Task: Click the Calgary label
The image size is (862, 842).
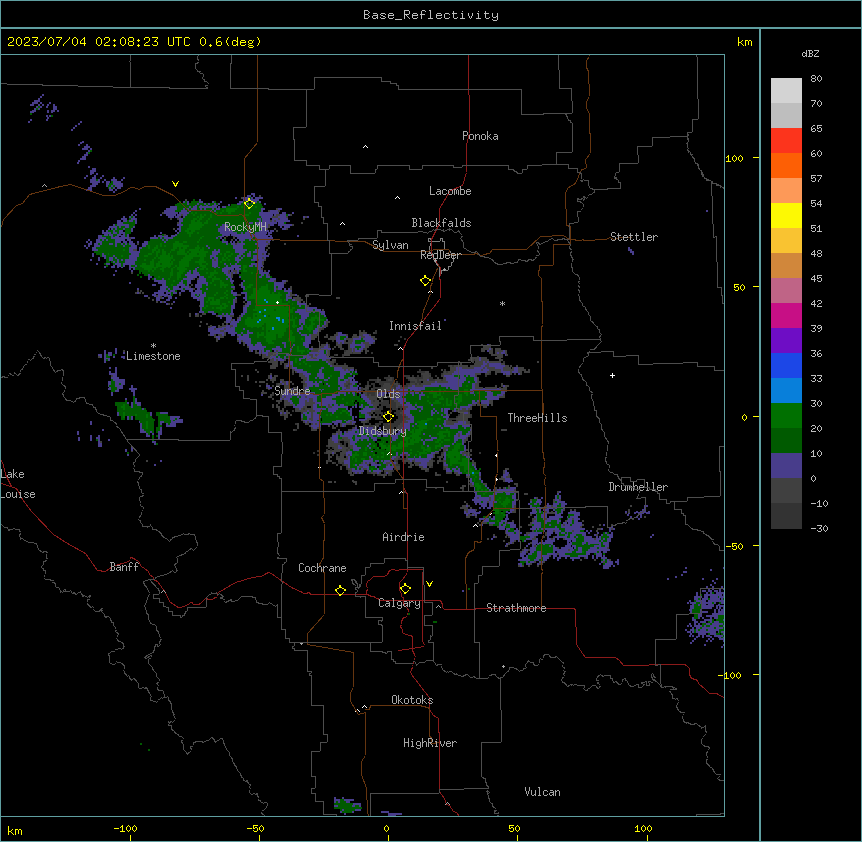Action: 399,603
